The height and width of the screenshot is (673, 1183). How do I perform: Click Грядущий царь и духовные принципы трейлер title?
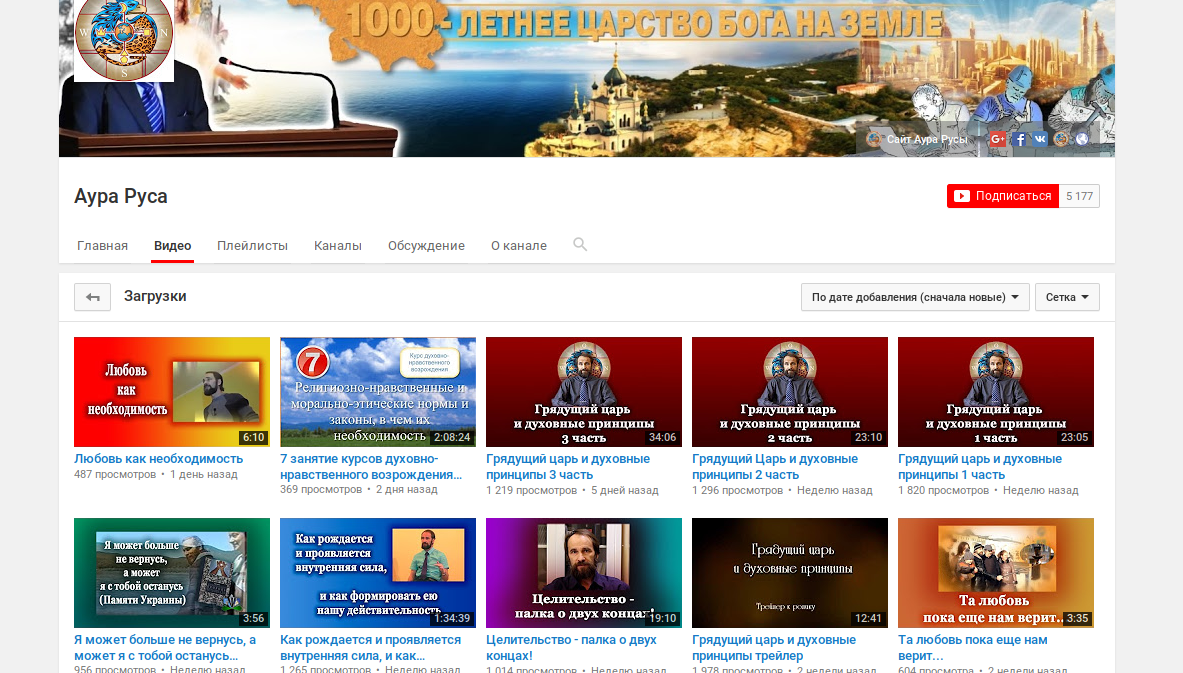773,647
